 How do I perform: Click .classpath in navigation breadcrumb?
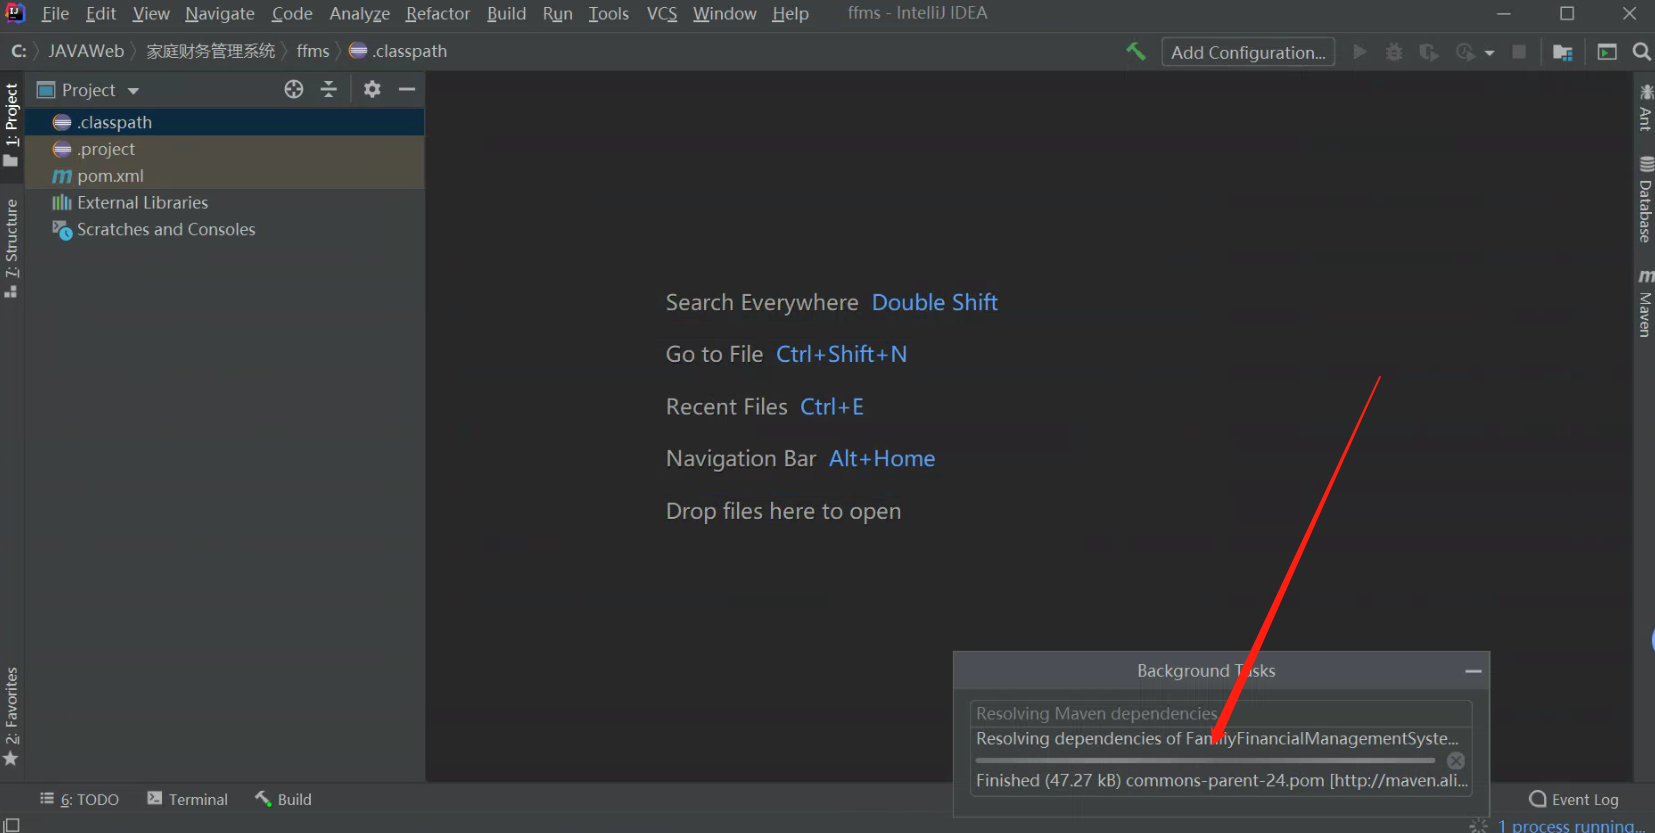click(x=398, y=51)
